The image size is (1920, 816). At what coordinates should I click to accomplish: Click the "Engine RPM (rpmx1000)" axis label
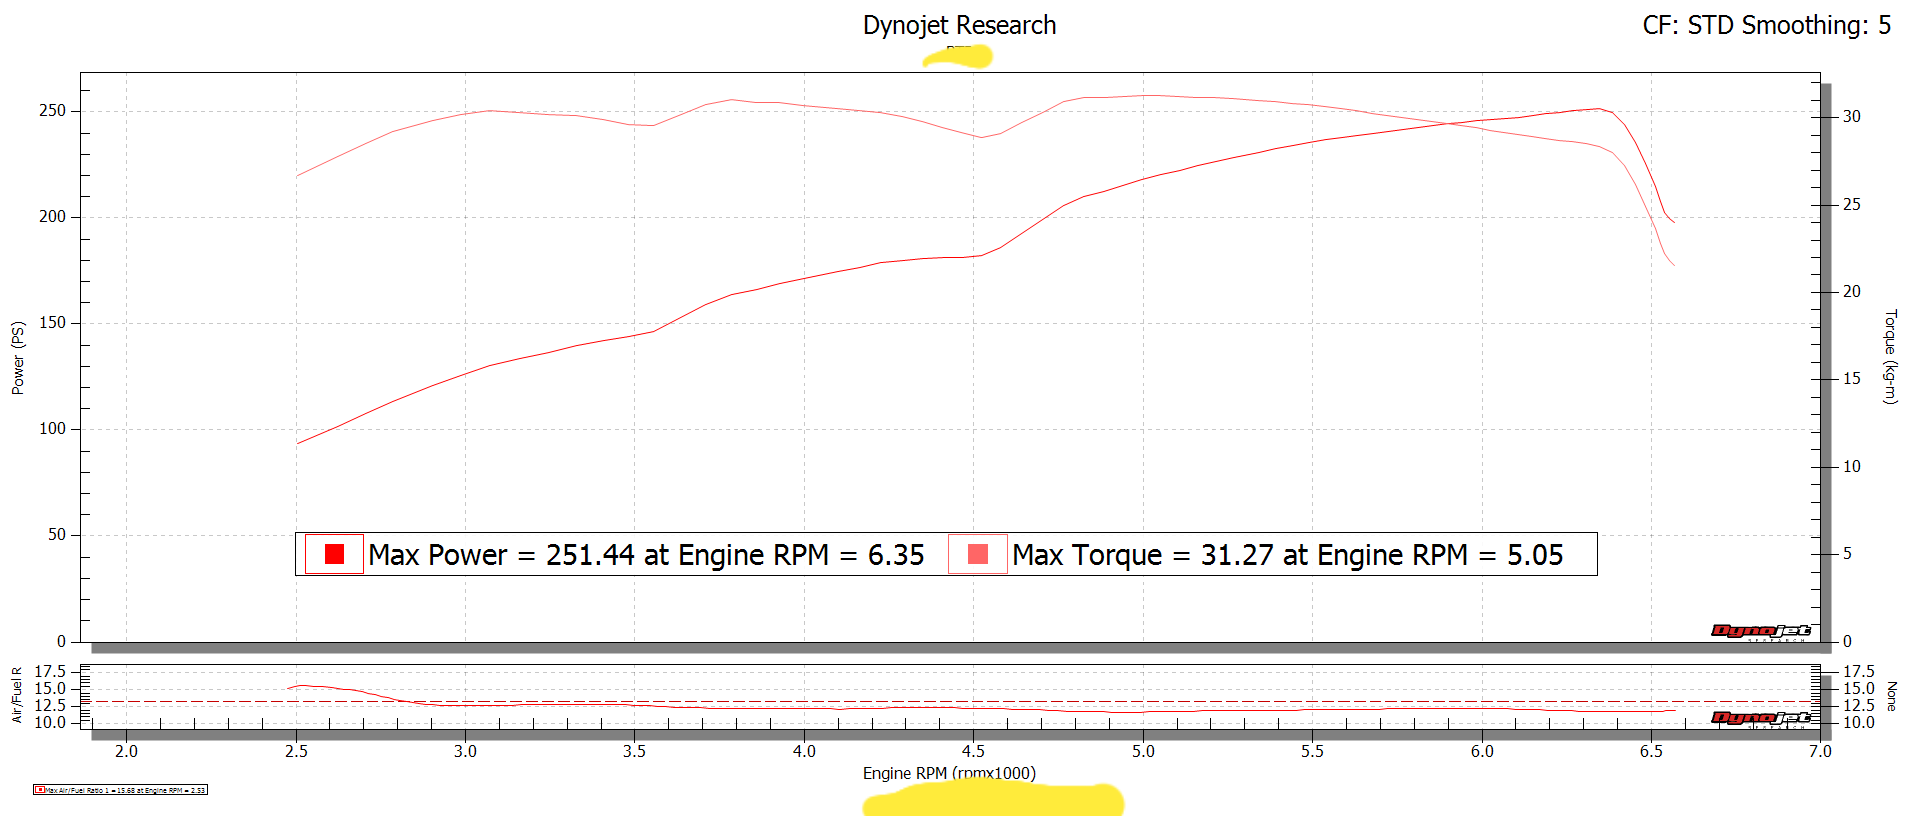[949, 773]
